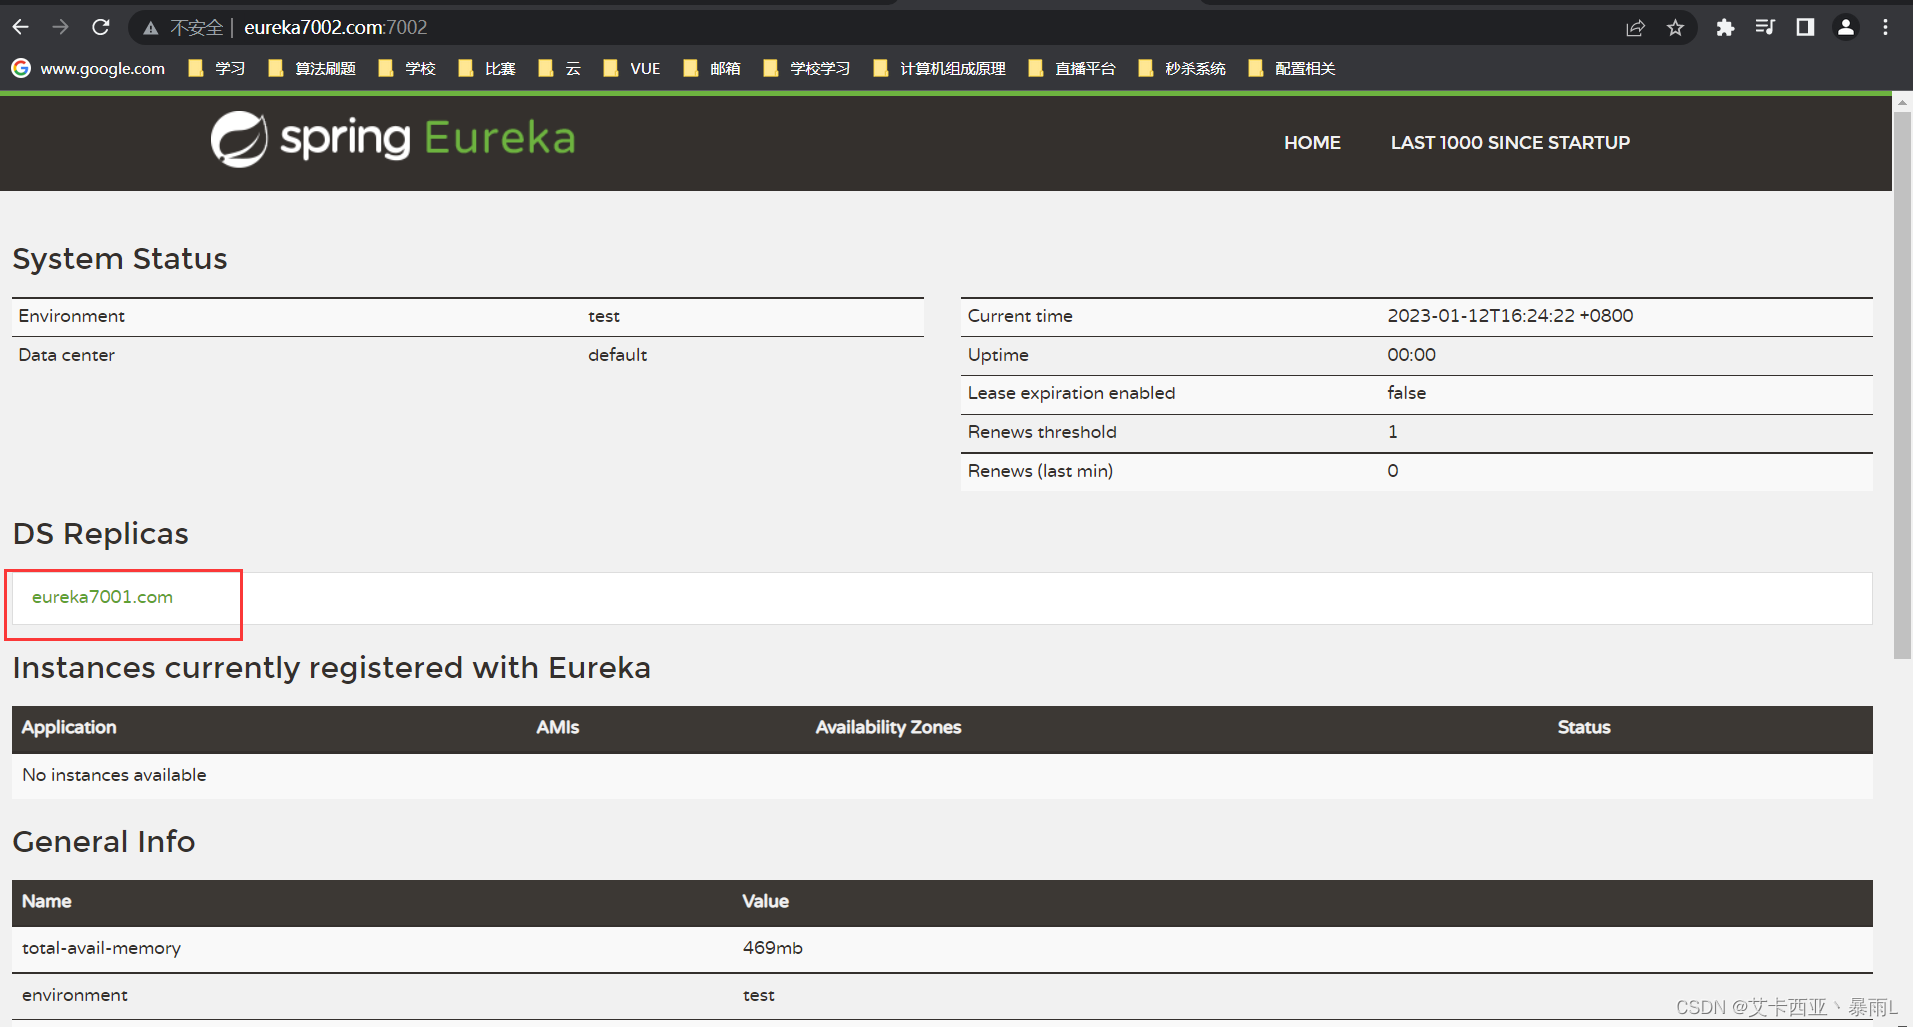Click the not-secure warning icon
The height and width of the screenshot is (1027, 1913).
point(151,28)
